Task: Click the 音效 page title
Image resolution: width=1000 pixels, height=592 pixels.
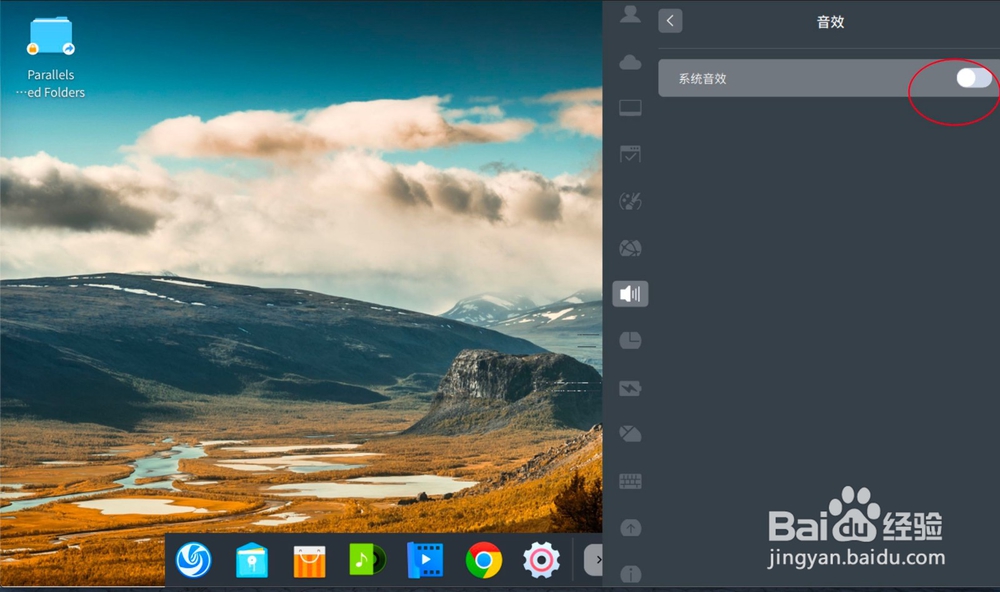Action: [830, 22]
